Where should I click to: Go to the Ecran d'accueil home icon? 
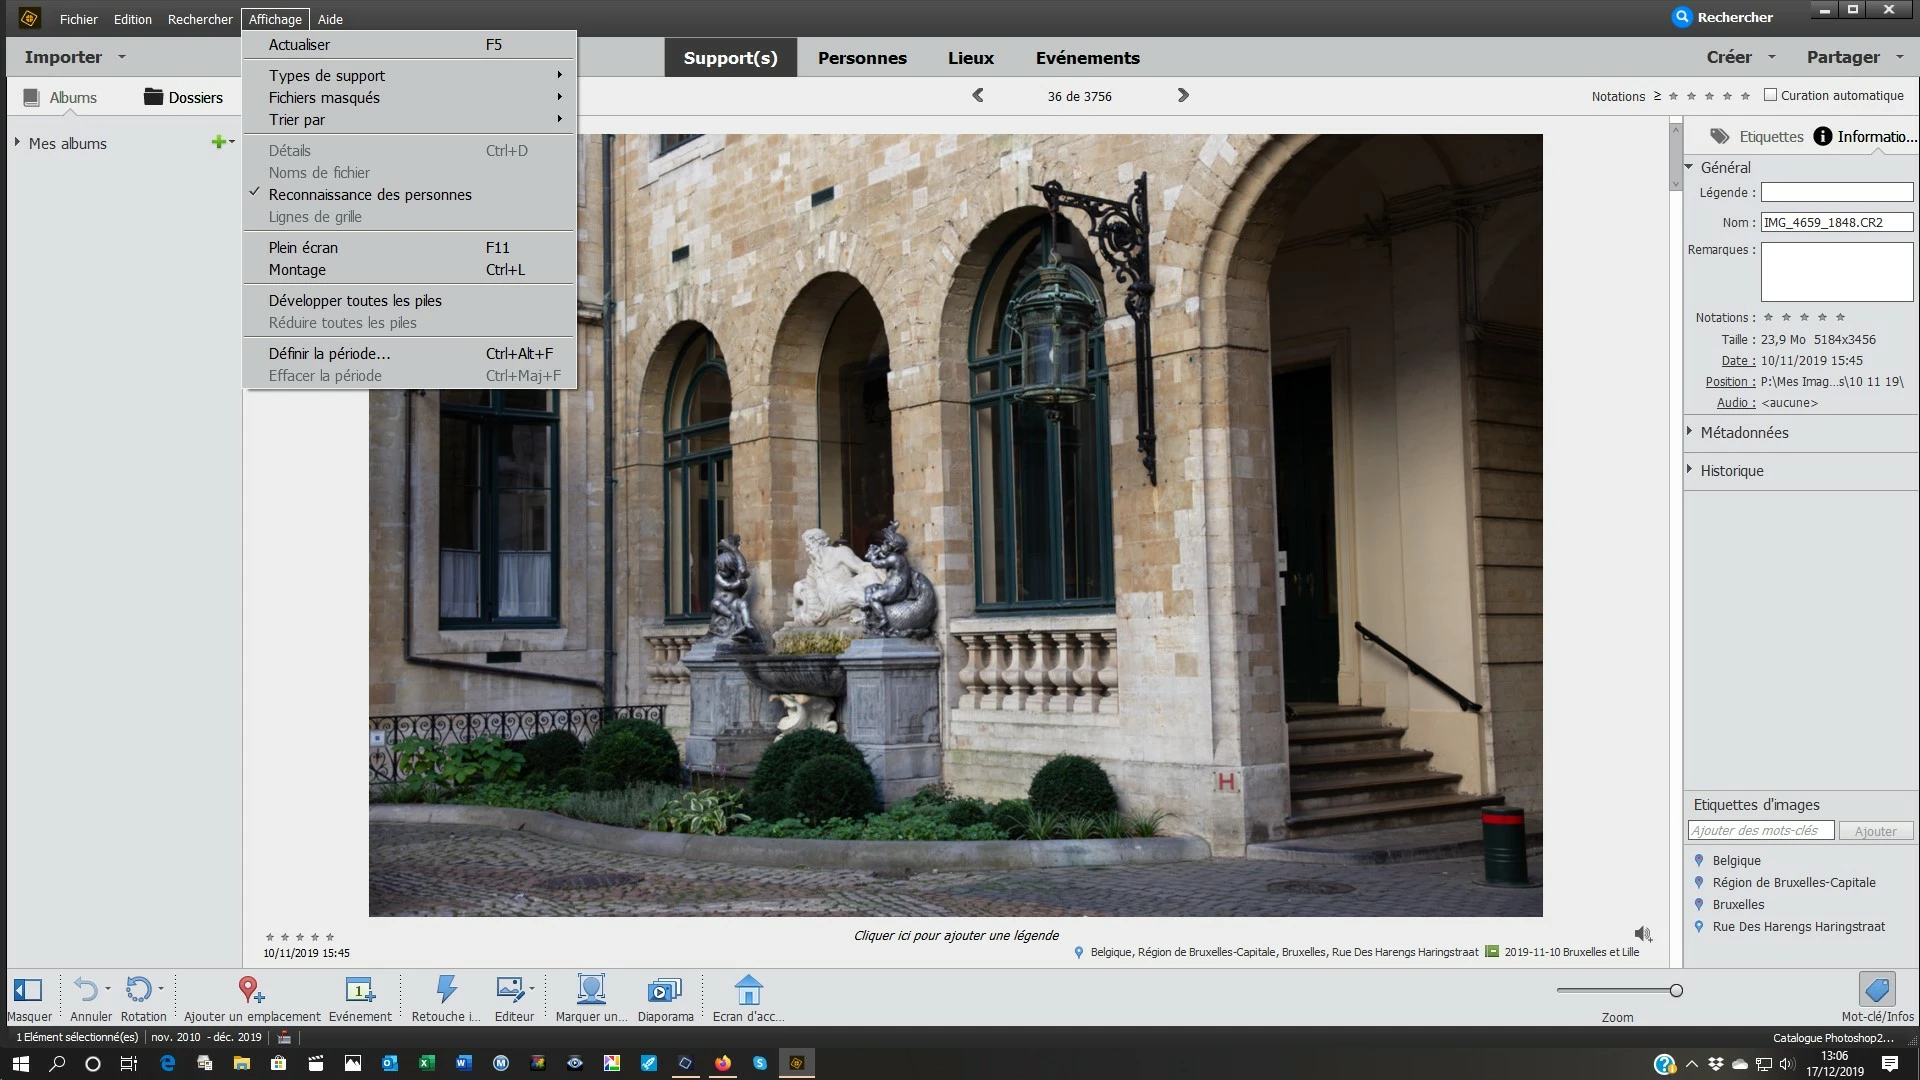click(748, 990)
